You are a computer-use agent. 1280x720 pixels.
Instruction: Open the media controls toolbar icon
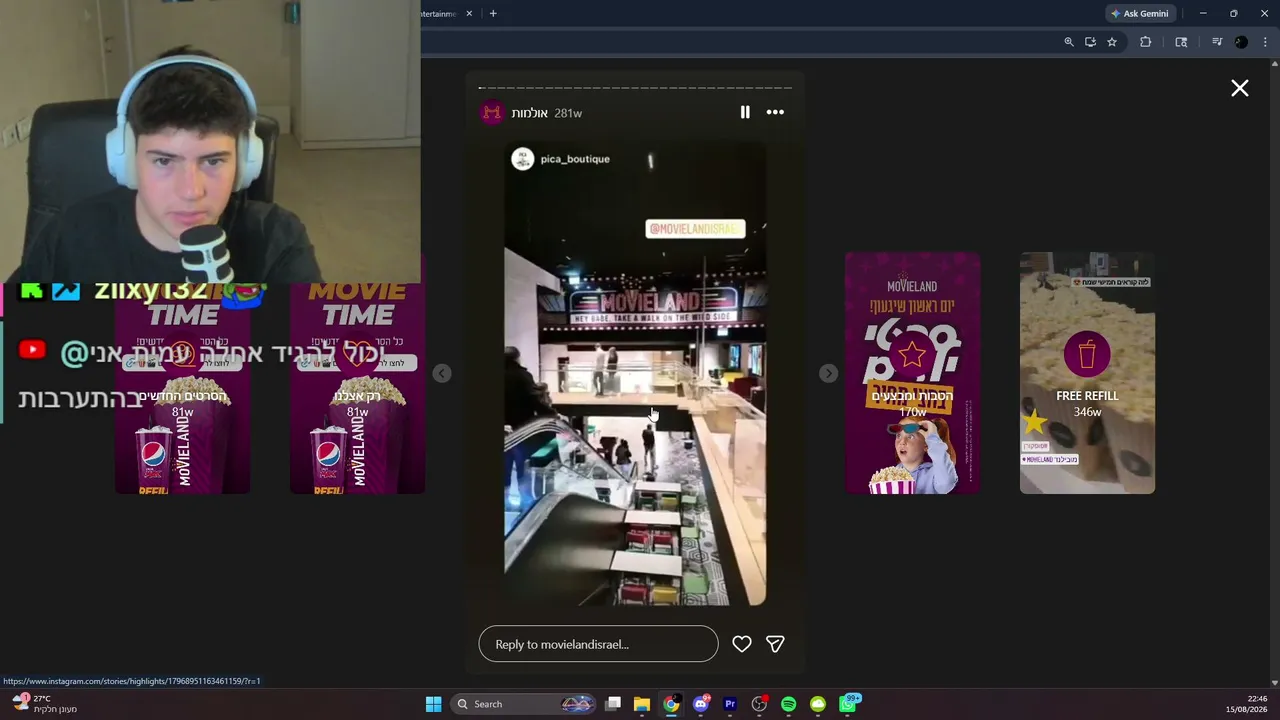click(x=1217, y=42)
